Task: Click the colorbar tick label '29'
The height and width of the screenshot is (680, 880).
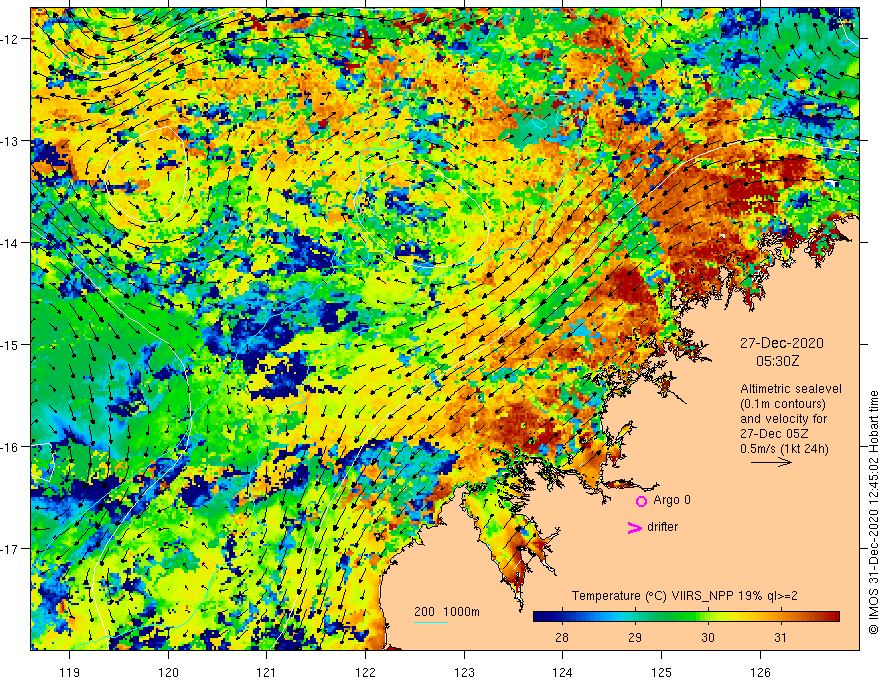Action: tap(635, 637)
